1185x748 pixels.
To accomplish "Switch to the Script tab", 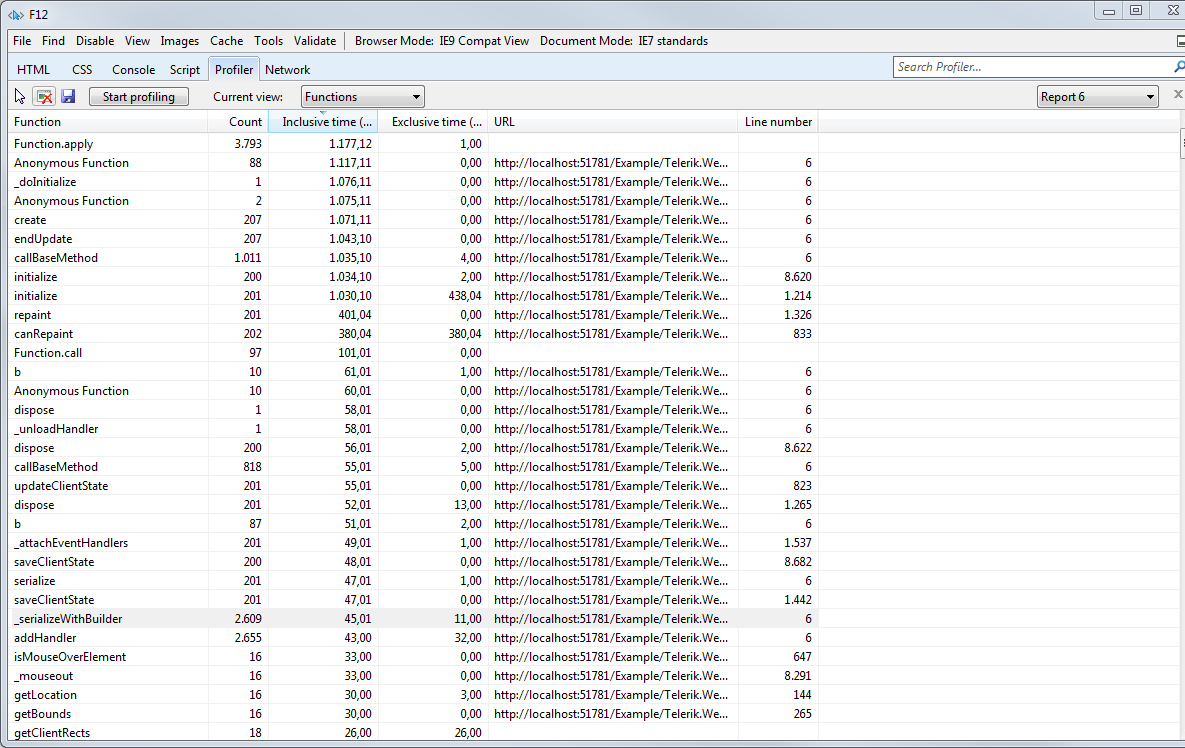I will pos(184,70).
